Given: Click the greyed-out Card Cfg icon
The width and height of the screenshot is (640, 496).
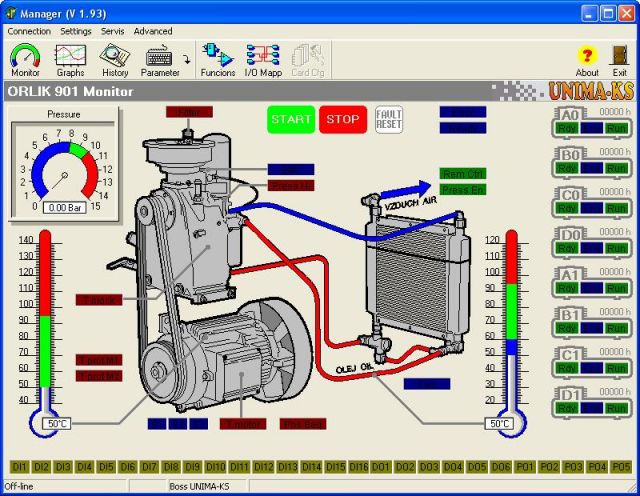Looking at the screenshot, I should point(308,60).
